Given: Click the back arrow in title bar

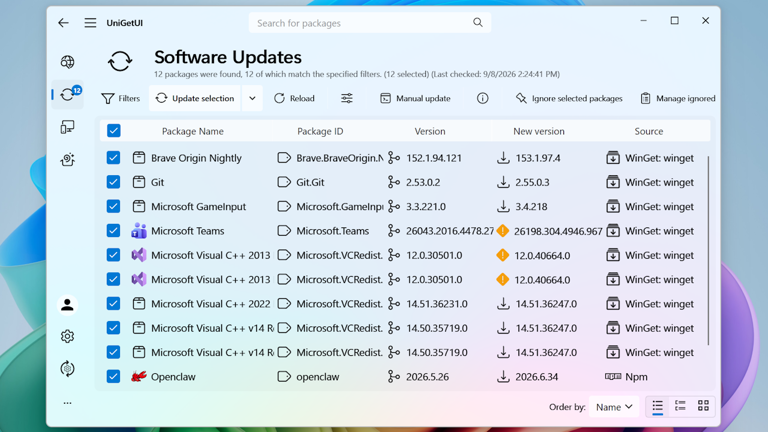Looking at the screenshot, I should point(63,23).
